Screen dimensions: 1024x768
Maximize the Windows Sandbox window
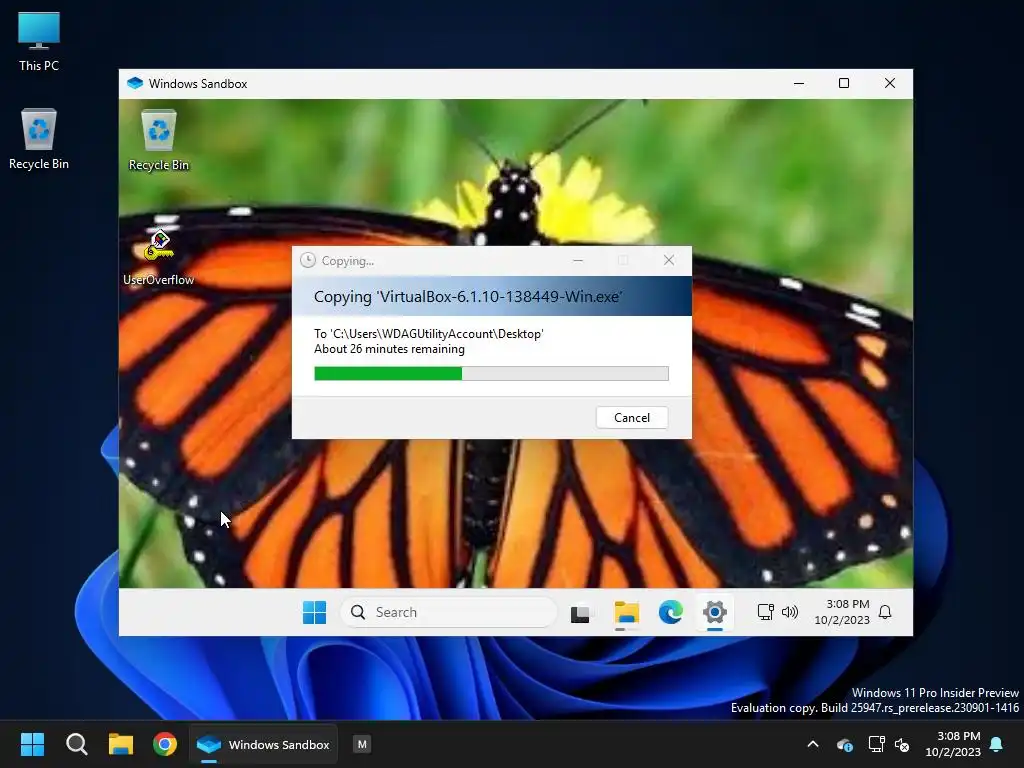click(844, 84)
